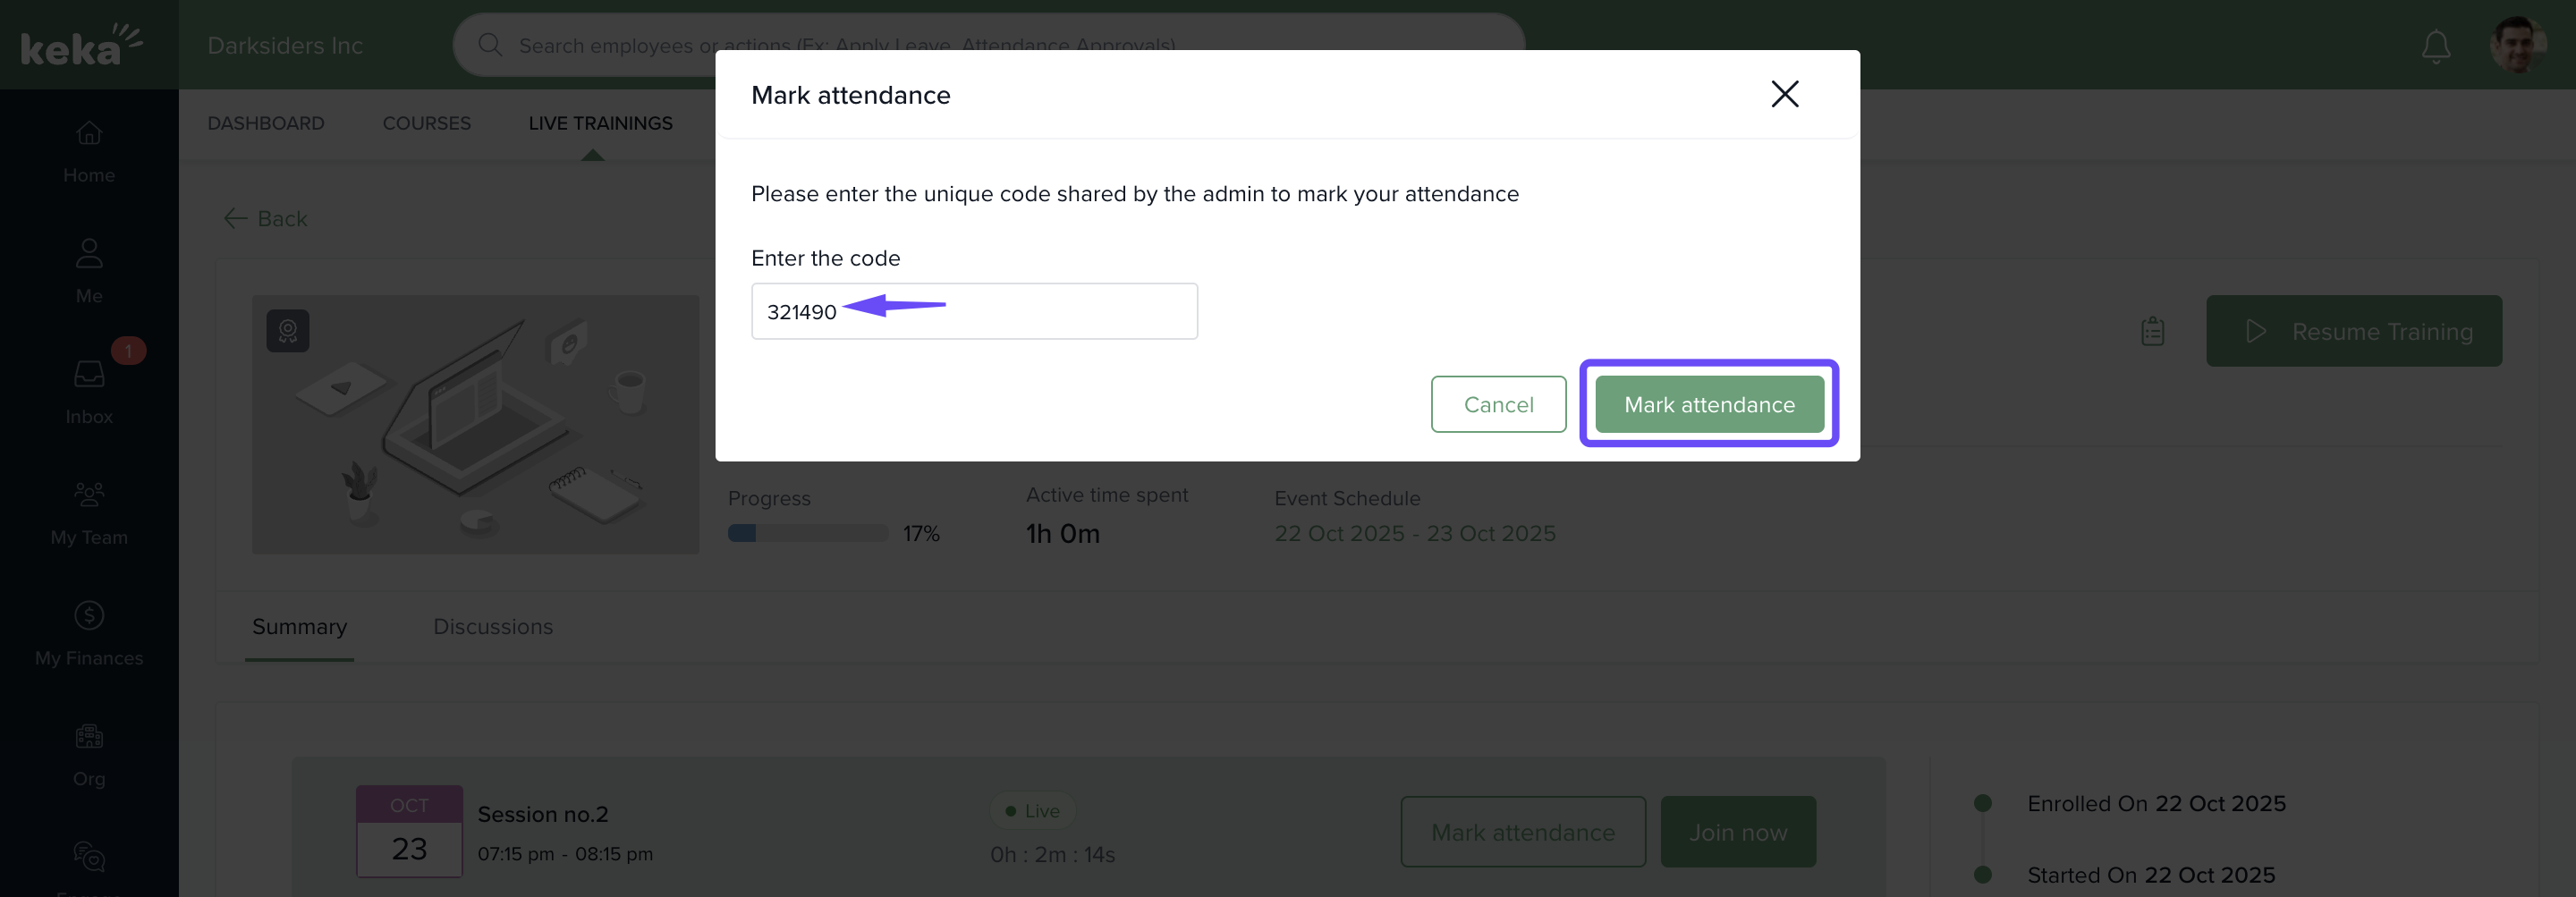Click Cancel in the attendance dialog
Screen dimensions: 2576x897
(x=1497, y=404)
